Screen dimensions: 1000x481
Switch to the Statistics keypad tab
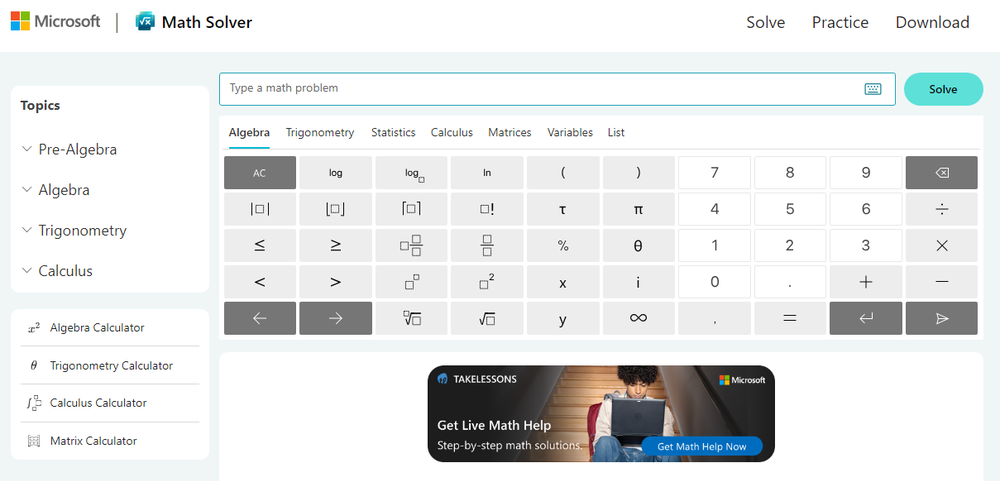(393, 133)
